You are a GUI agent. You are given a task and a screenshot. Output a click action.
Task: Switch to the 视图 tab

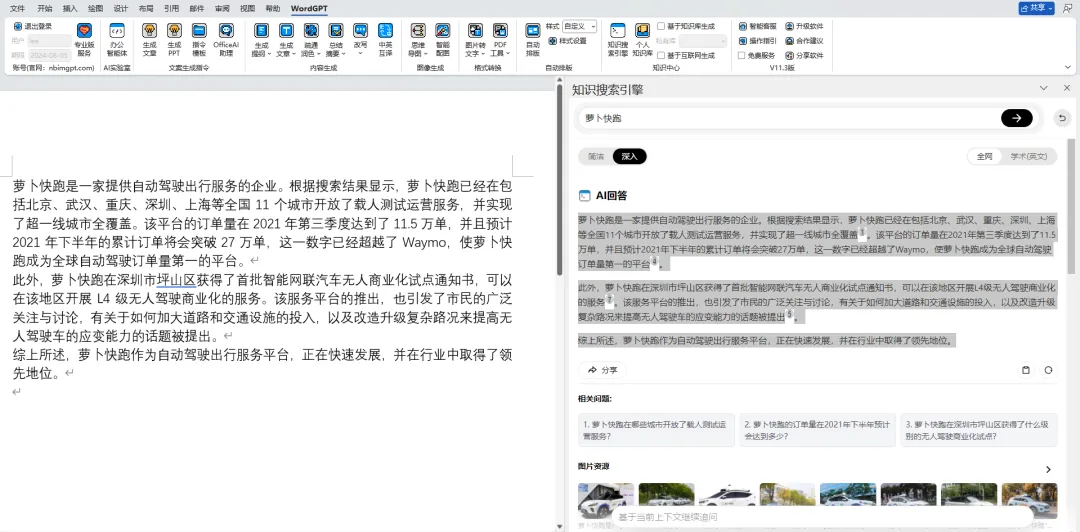pos(247,8)
